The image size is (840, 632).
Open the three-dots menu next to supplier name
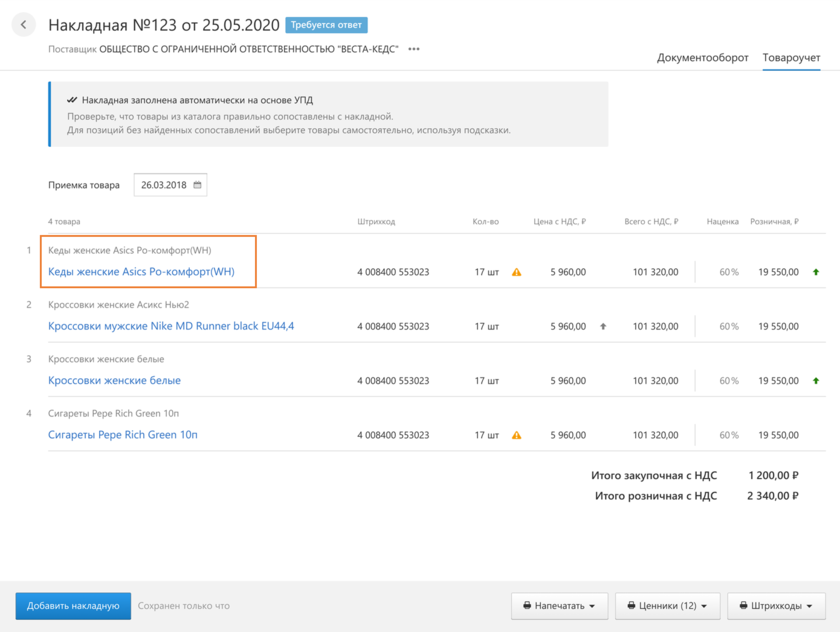tap(414, 49)
